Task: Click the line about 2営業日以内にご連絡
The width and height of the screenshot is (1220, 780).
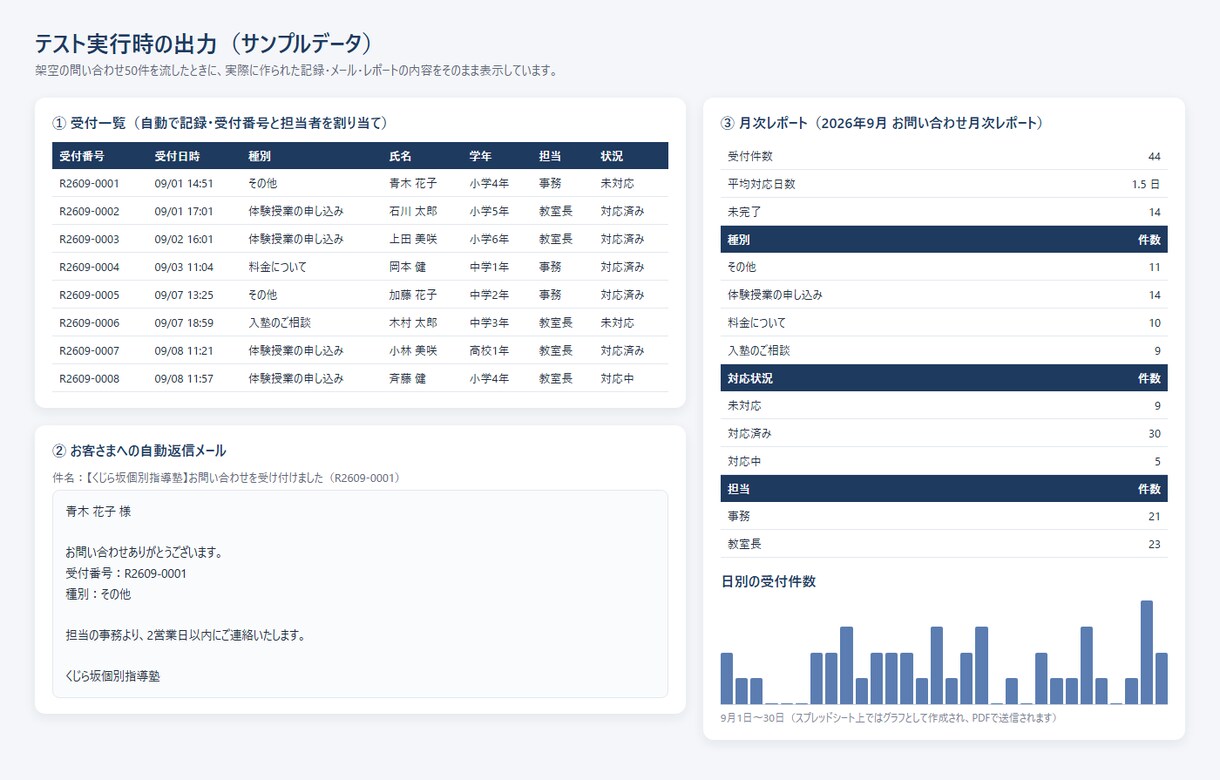Action: [x=185, y=635]
